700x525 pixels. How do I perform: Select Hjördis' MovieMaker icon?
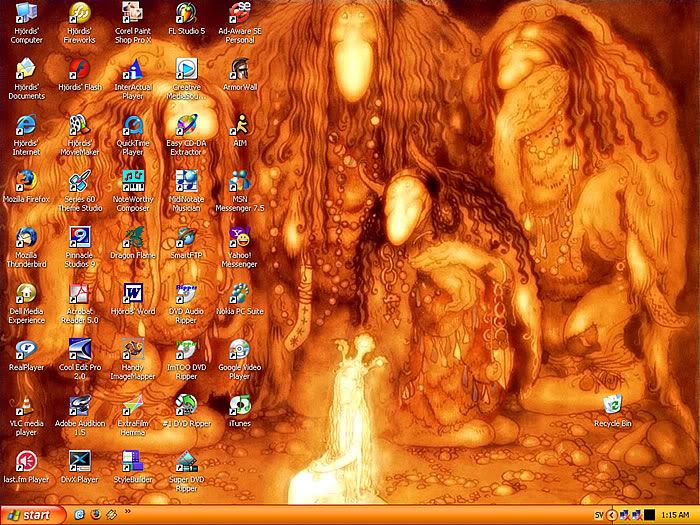click(x=79, y=125)
